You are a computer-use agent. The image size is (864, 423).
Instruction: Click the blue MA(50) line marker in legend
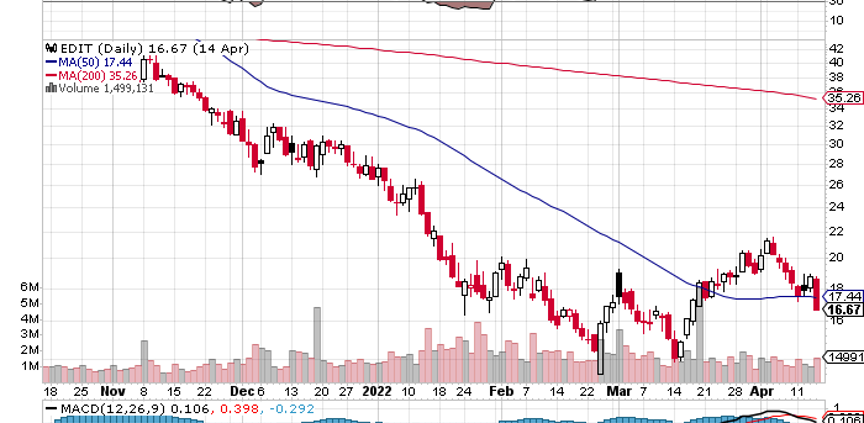coord(52,62)
